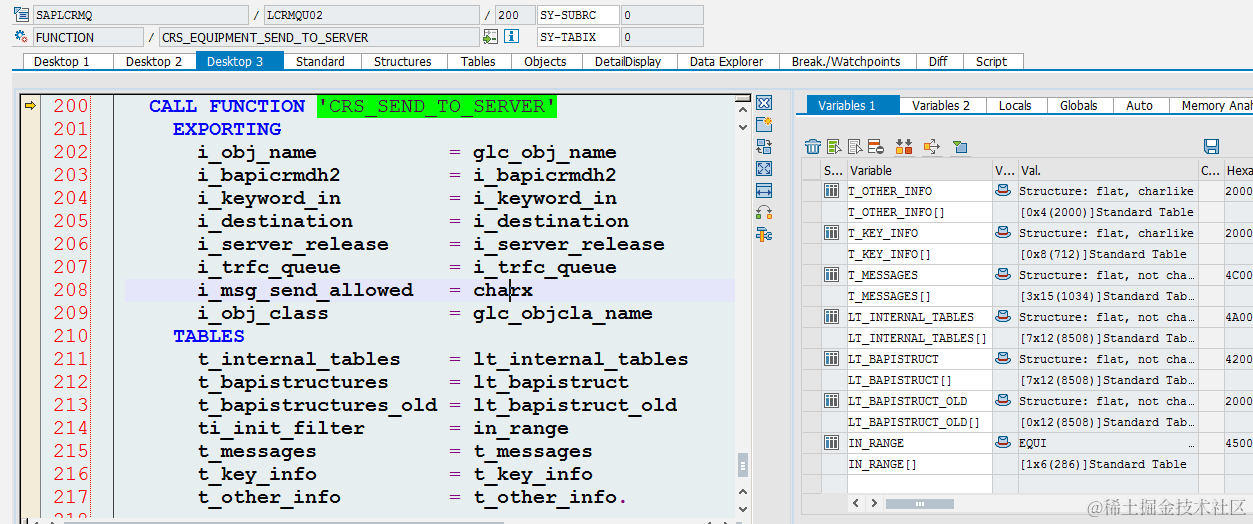Click the program icon beside SAPLCRMQ

pos(21,15)
